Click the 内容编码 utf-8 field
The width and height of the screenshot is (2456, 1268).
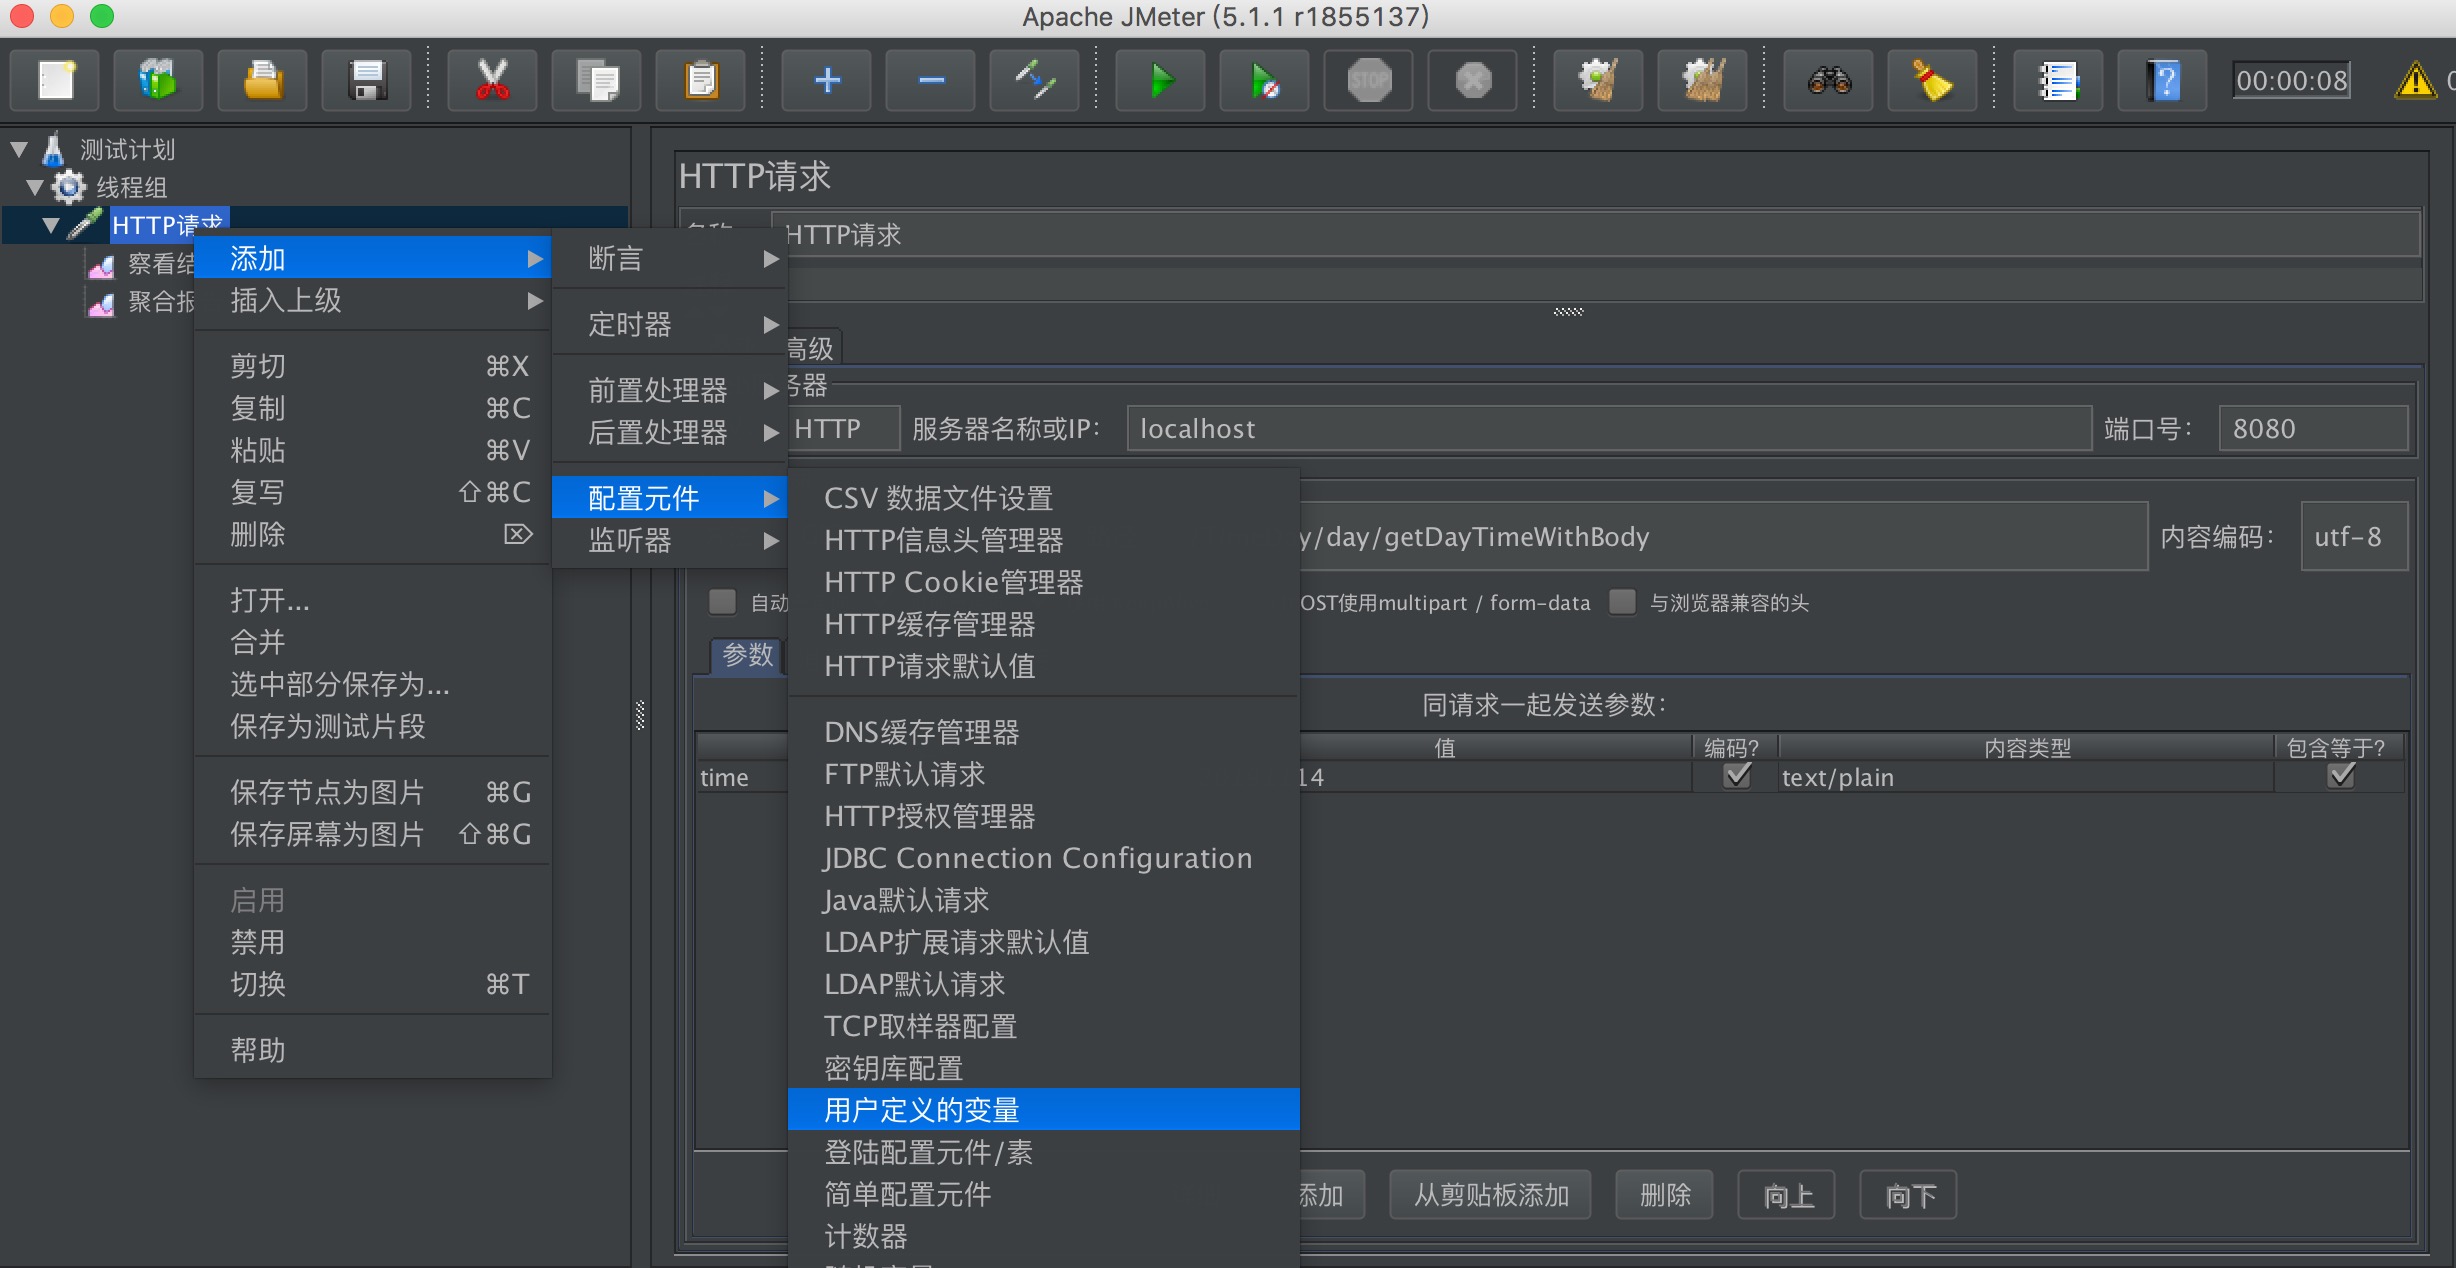coord(2354,537)
